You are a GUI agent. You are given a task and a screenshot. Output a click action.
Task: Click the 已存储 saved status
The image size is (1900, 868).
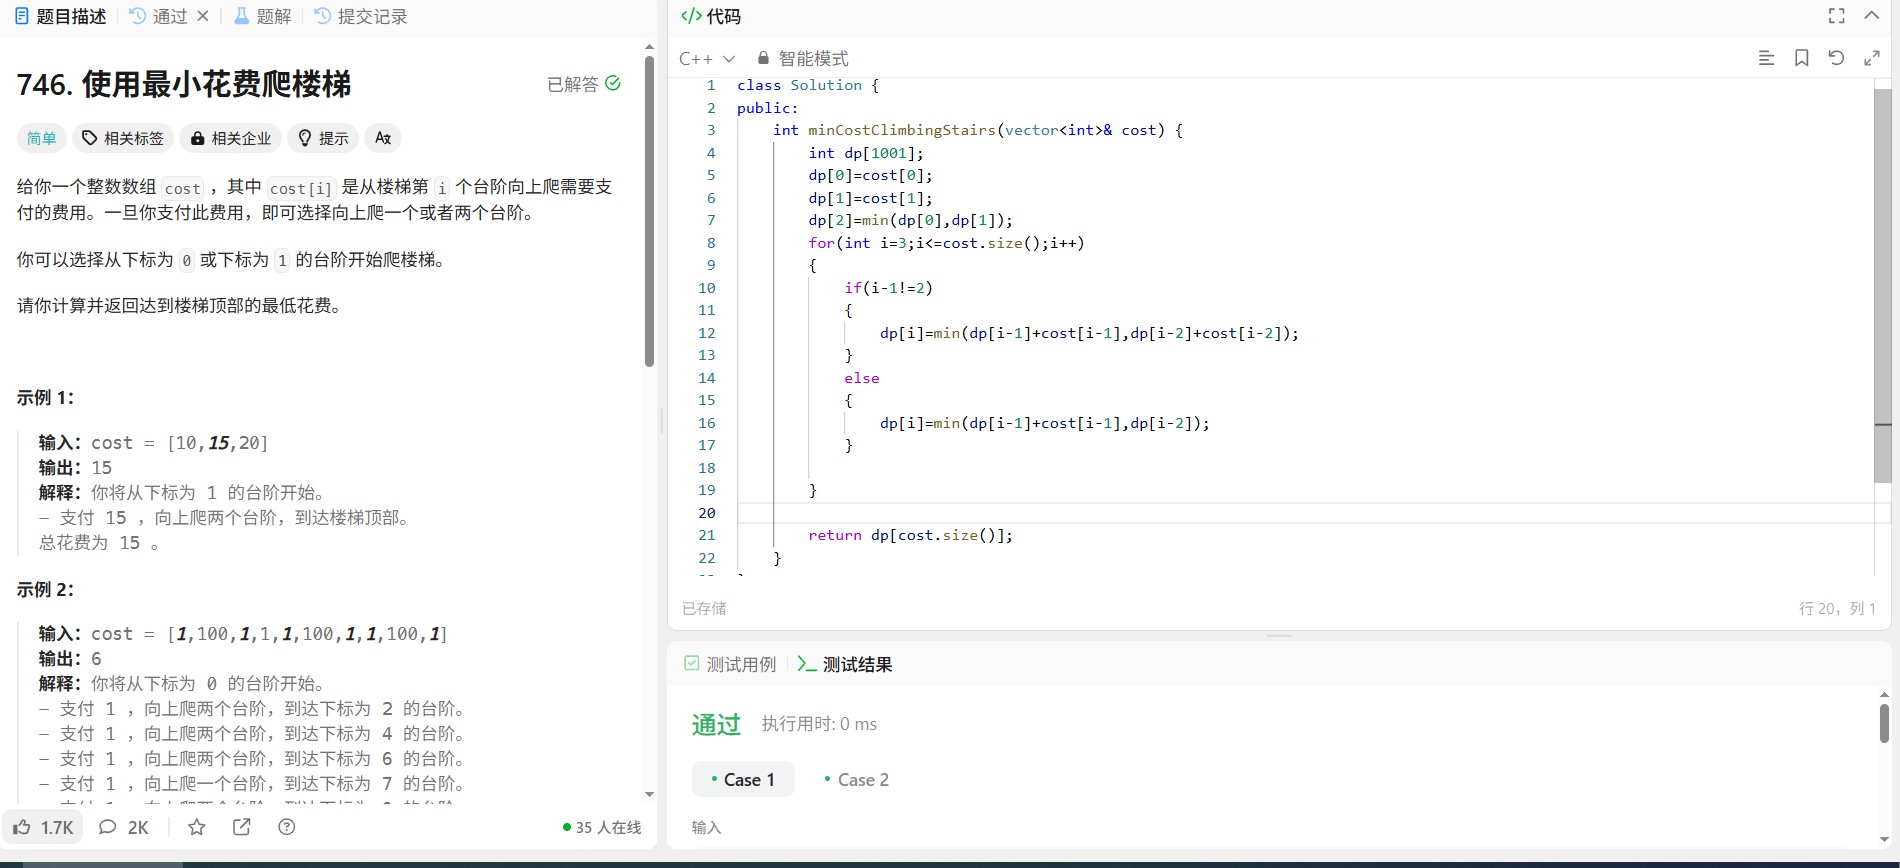(x=704, y=608)
